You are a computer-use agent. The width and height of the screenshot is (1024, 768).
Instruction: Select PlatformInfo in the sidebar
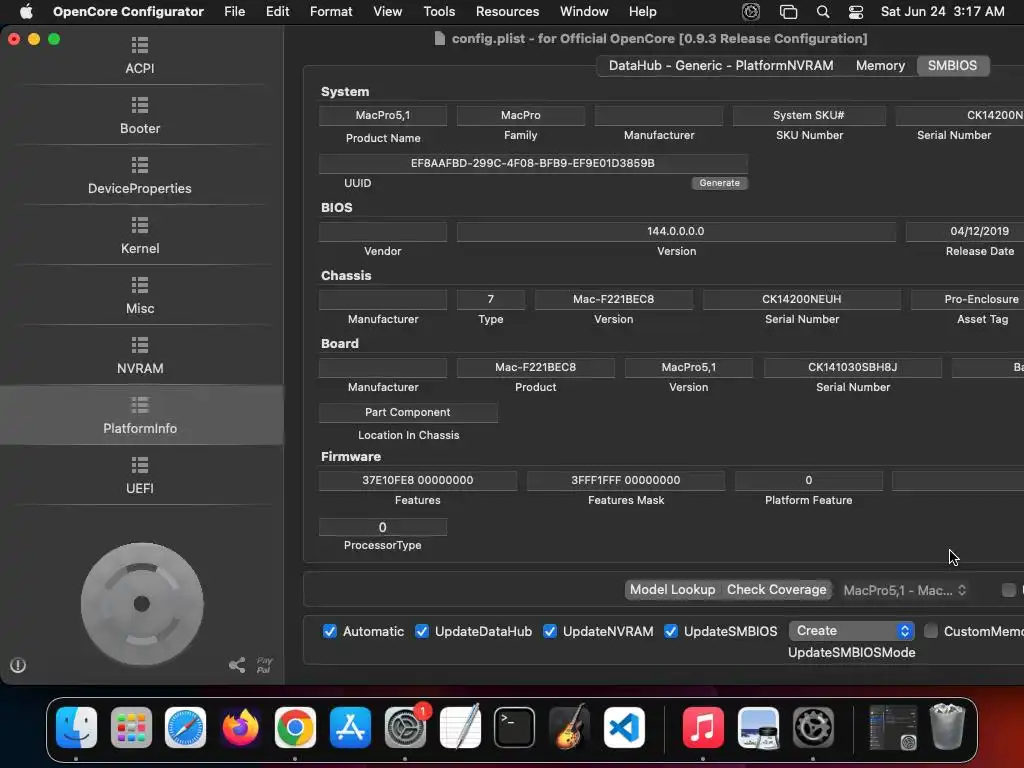pyautogui.click(x=140, y=415)
